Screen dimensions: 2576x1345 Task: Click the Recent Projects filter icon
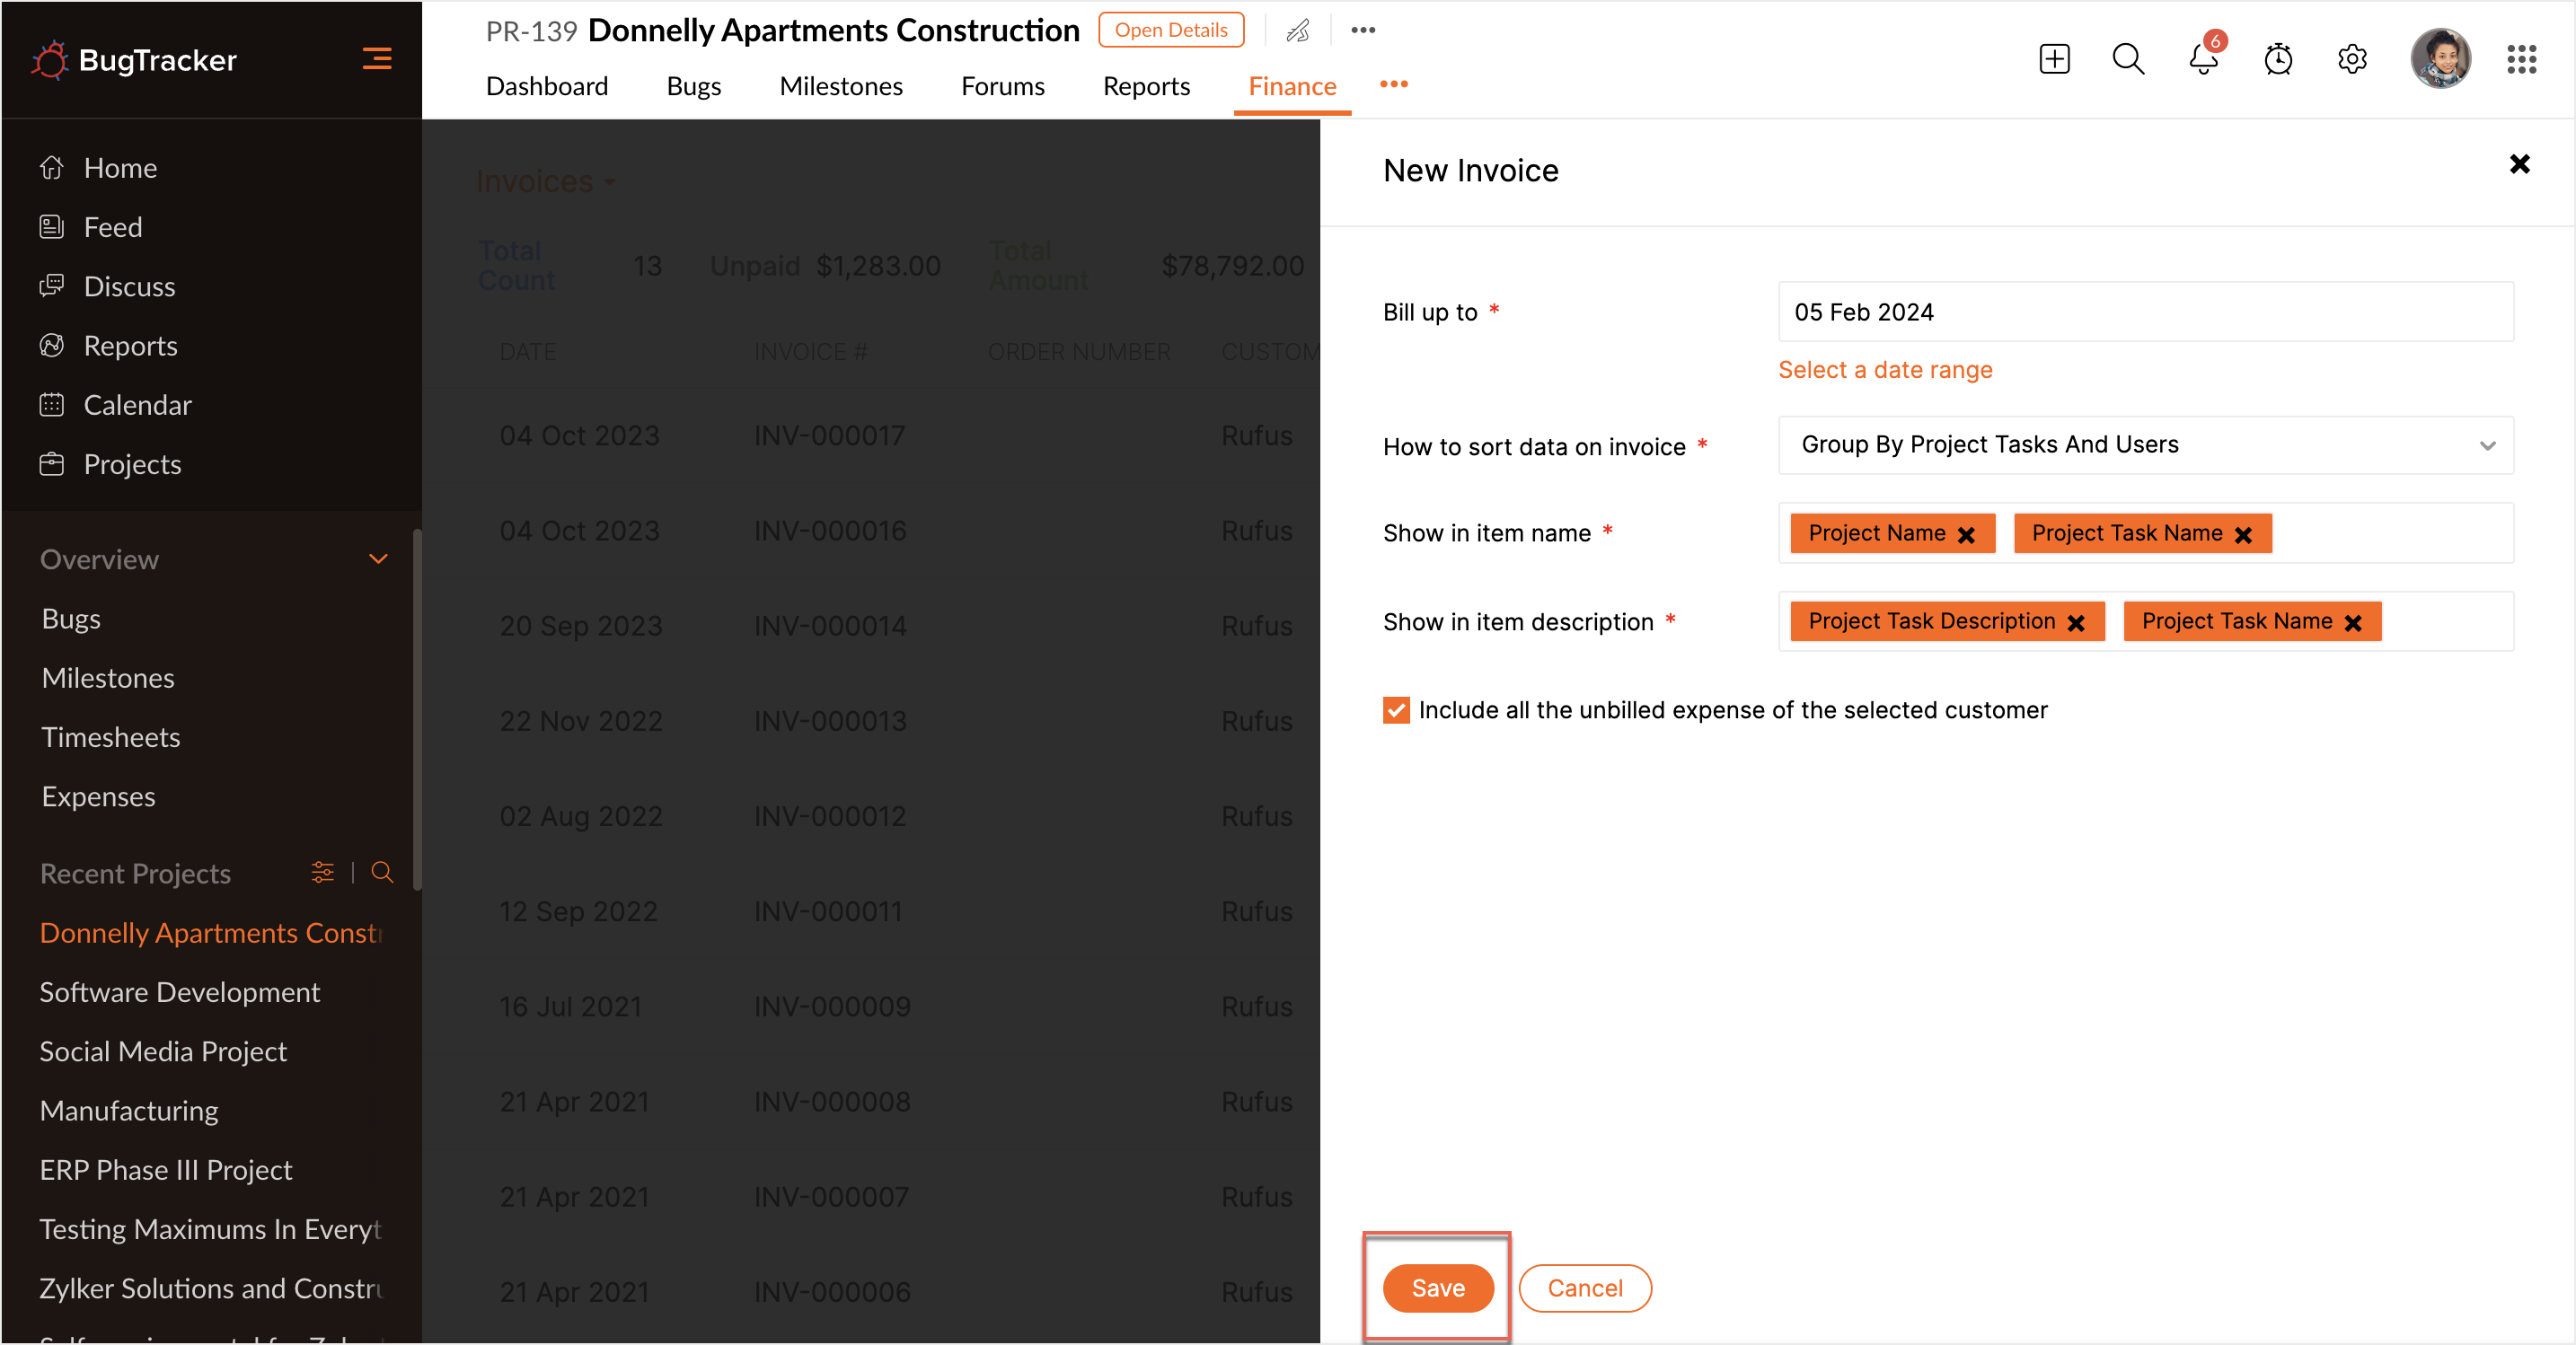pyautogui.click(x=322, y=872)
